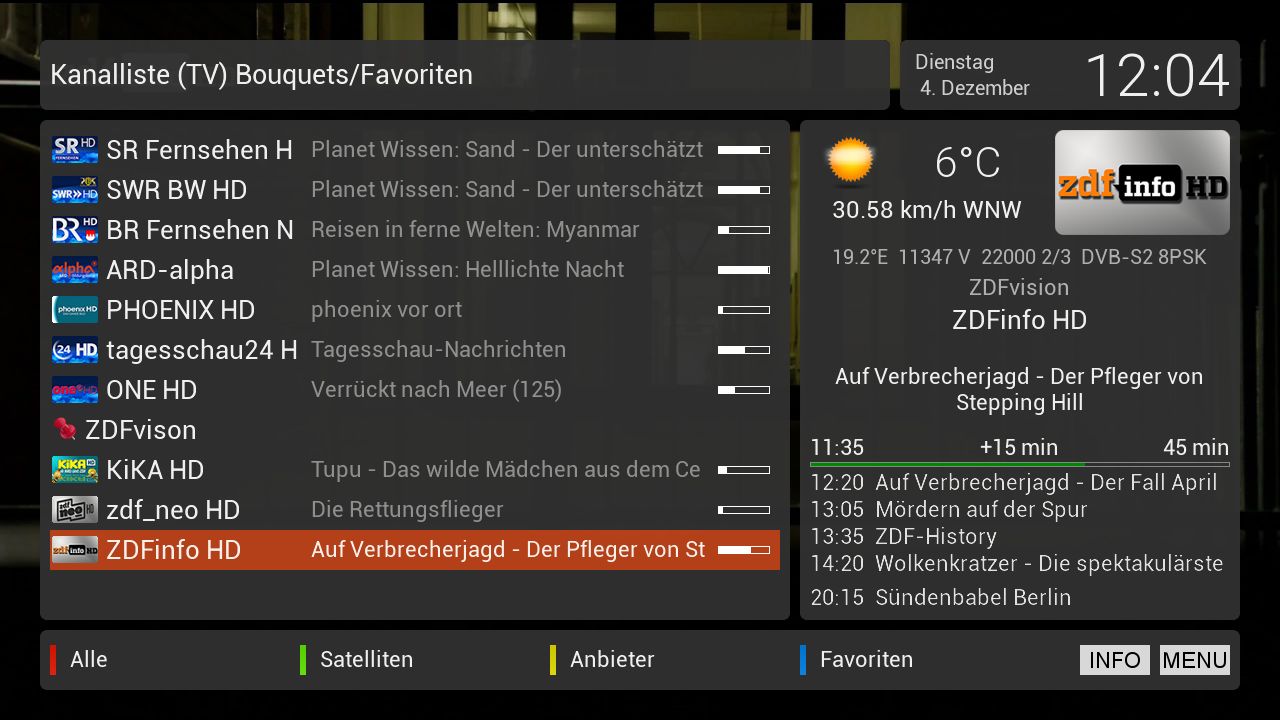Screen dimensions: 1280x720
Task: Click the blue color key next to Favoriten
Action: coord(803,660)
